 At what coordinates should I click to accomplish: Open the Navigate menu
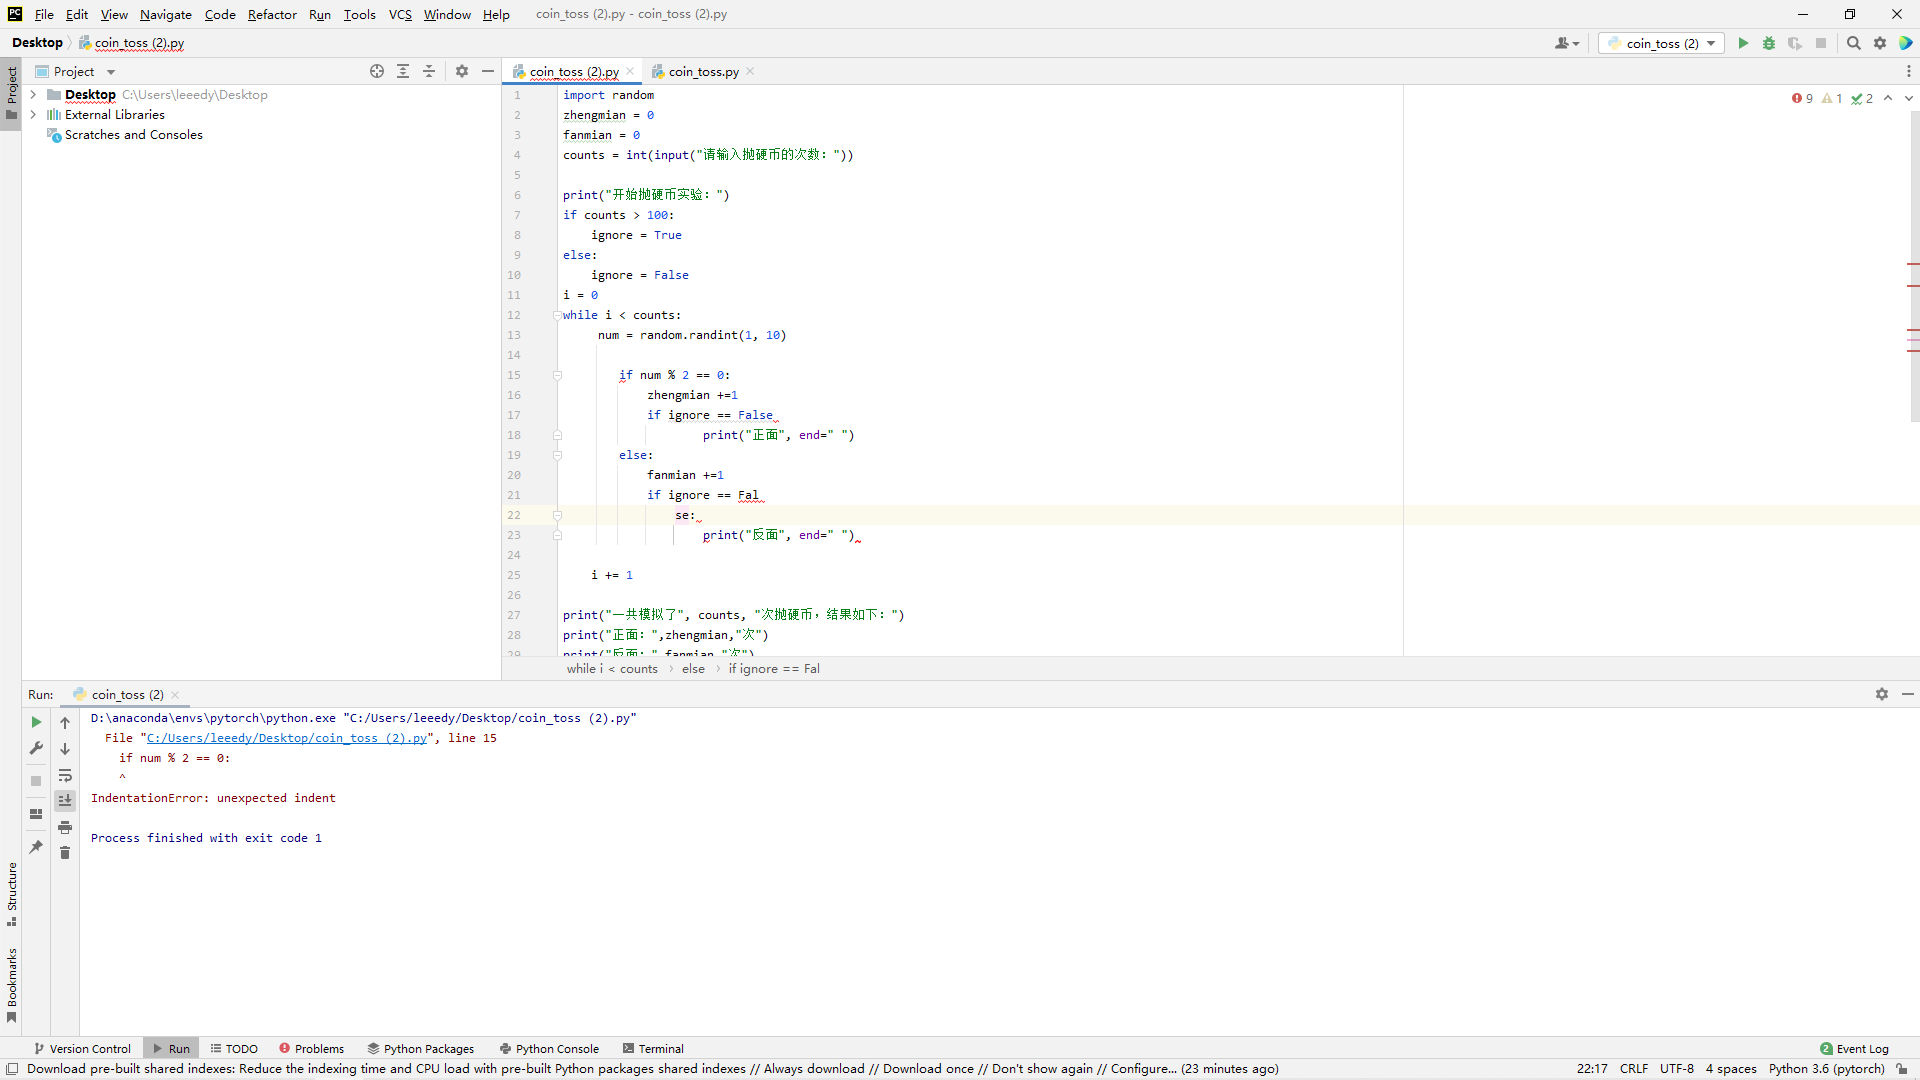[165, 14]
